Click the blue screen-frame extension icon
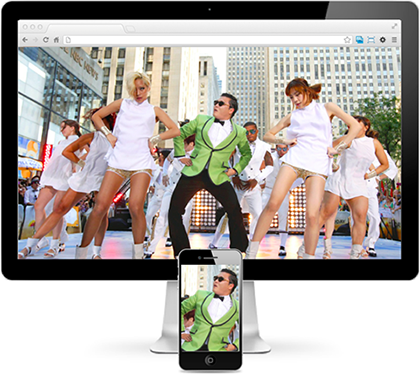This screenshot has width=420, height=375. point(371,40)
